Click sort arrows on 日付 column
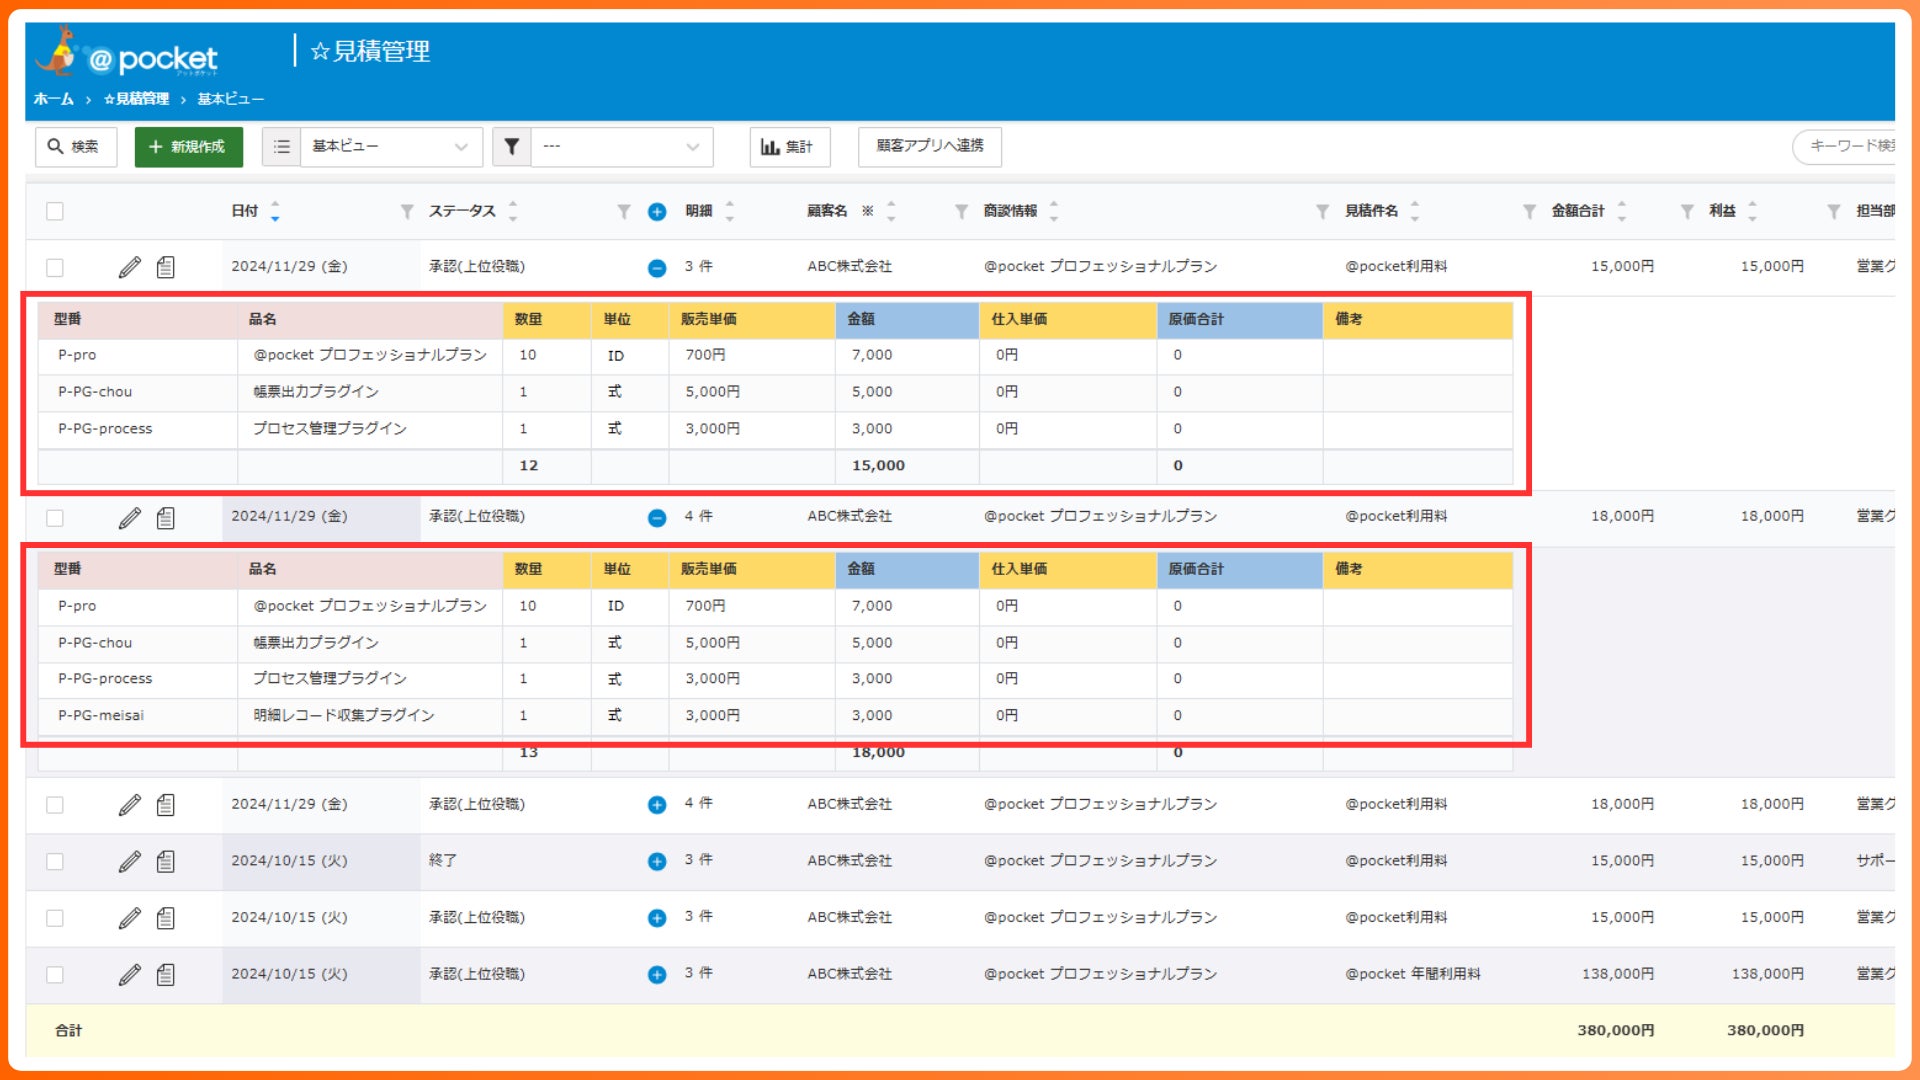Screen dimensions: 1920x1080 (x=275, y=211)
